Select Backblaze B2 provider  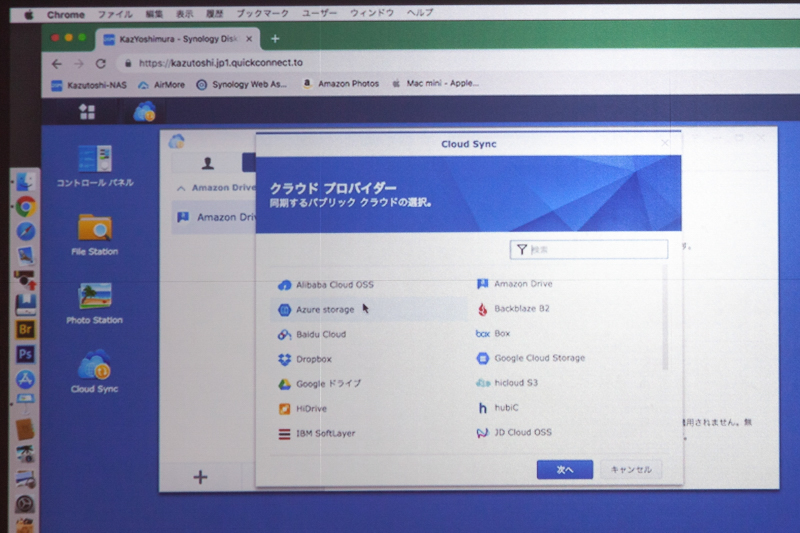513,309
